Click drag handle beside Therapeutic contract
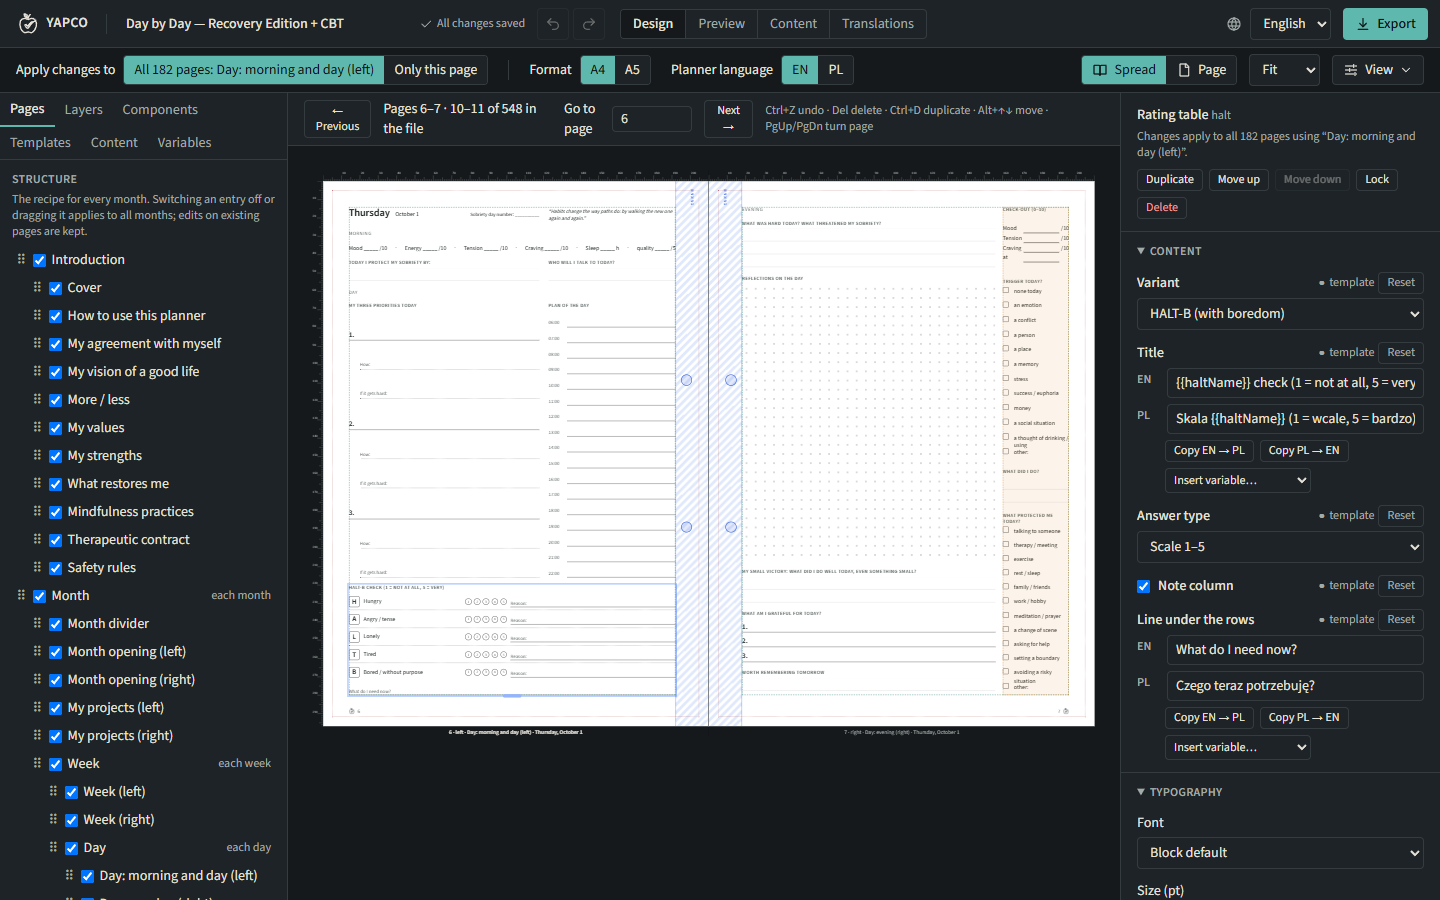Screen dimensions: 1440x900 pos(37,539)
